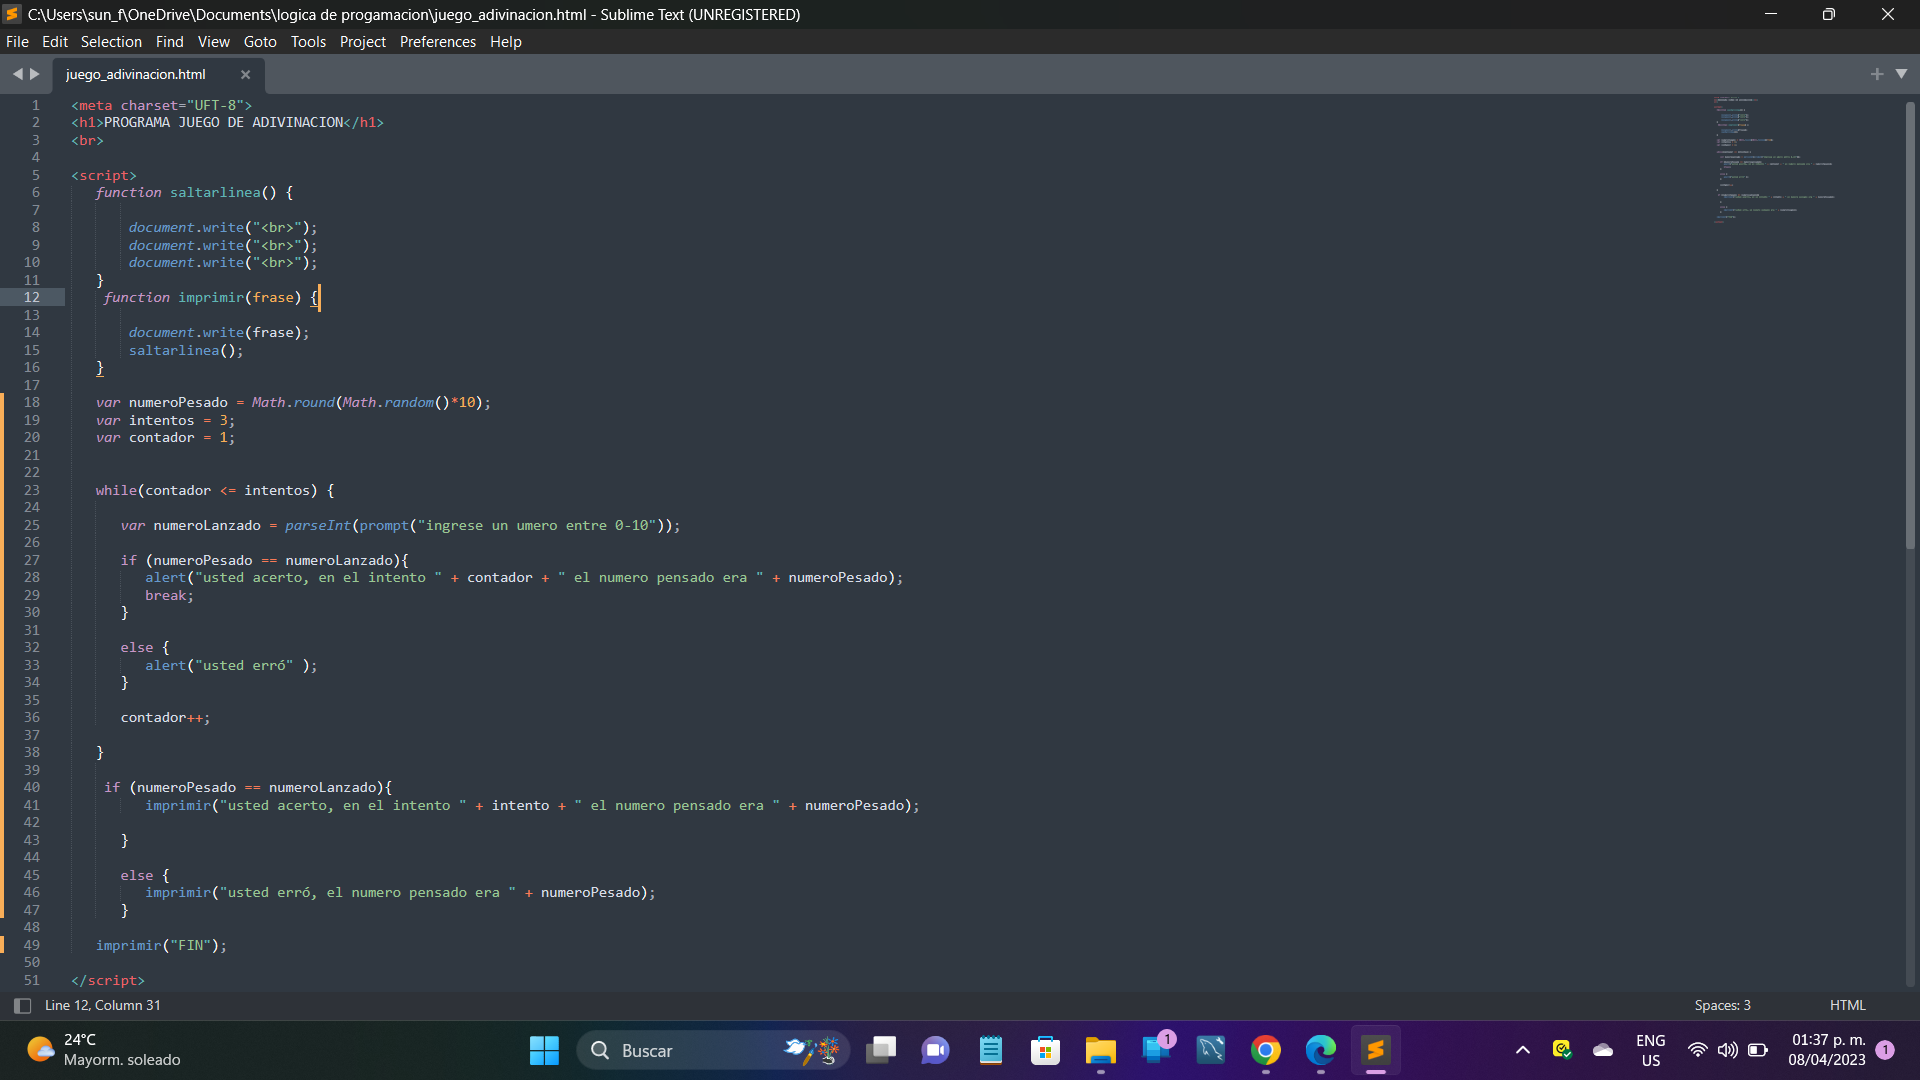Click the Sublime Text title bar icon
Screen dimensions: 1920x1080
pos(12,14)
